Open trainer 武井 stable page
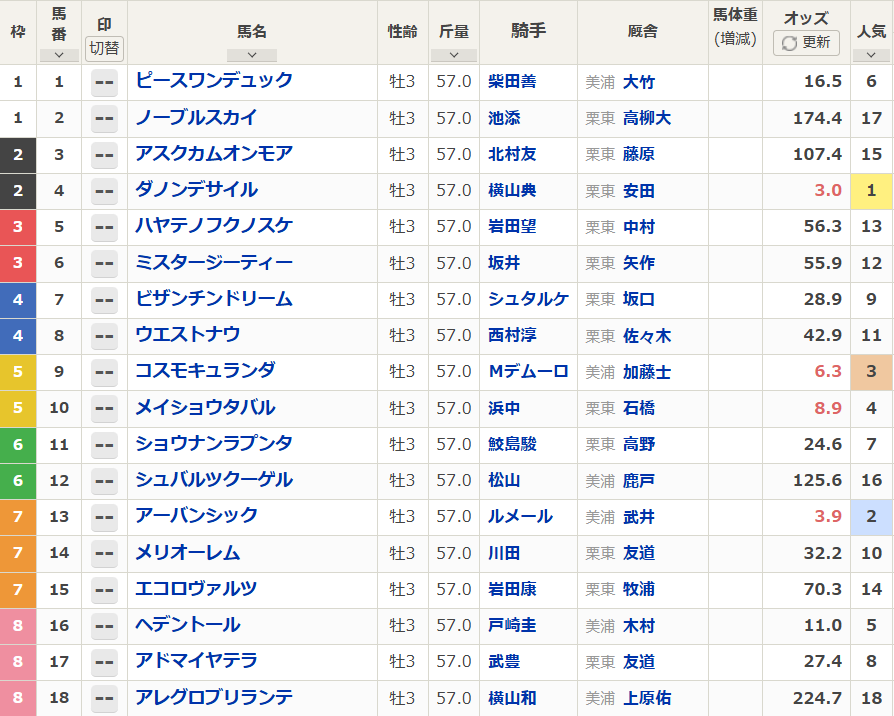 [x=639, y=517]
